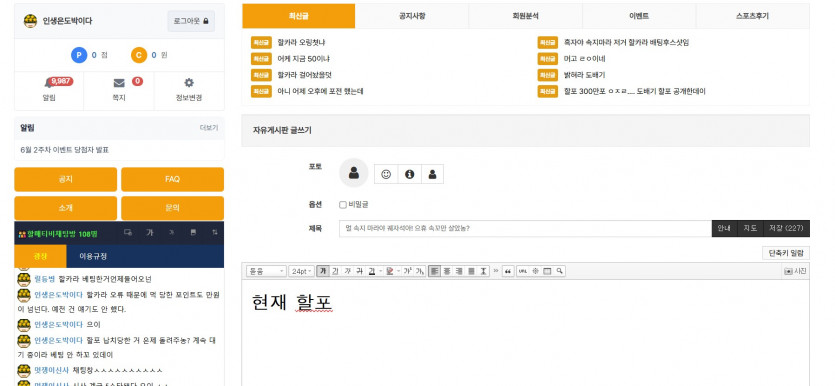
Task: Check the 비밀글 checkbox
Action: (x=343, y=205)
